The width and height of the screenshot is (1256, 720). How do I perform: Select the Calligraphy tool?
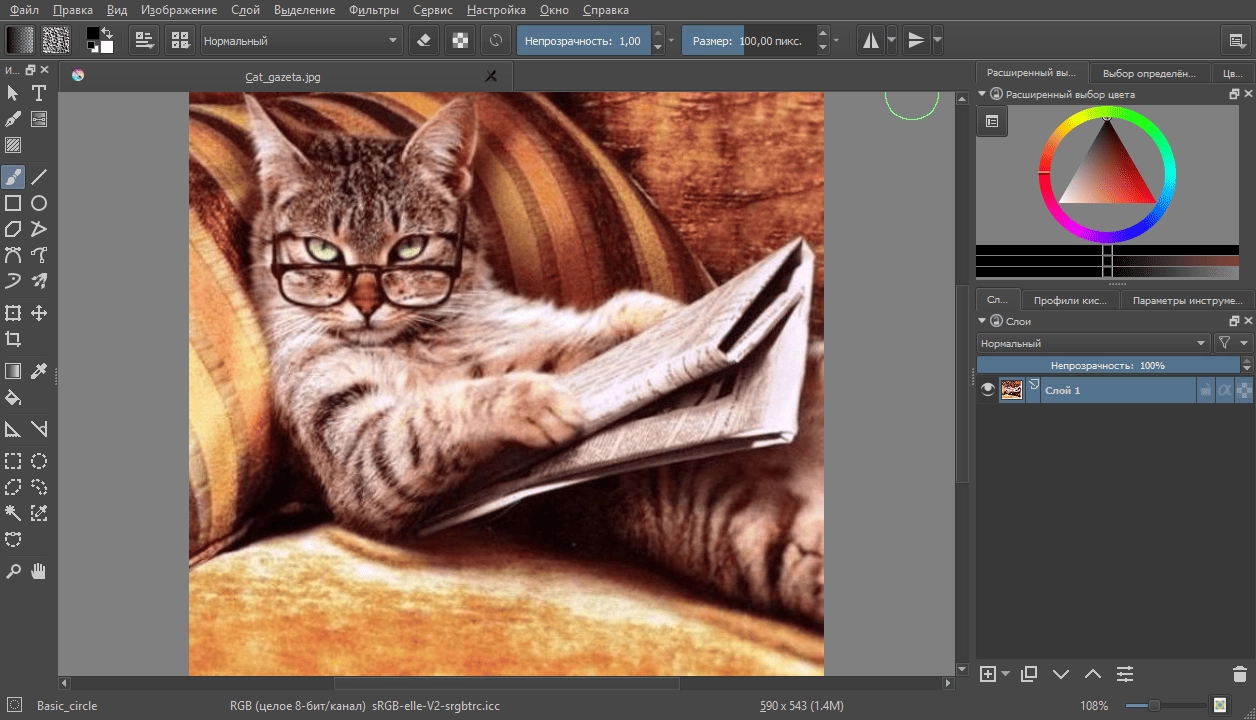coord(13,119)
